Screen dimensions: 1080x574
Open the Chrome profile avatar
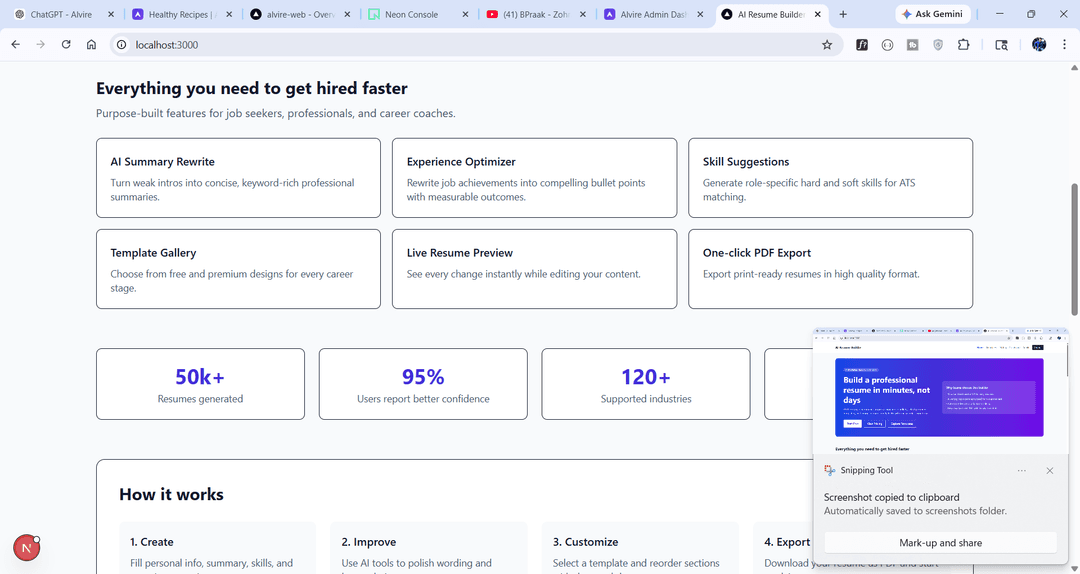pos(1039,45)
